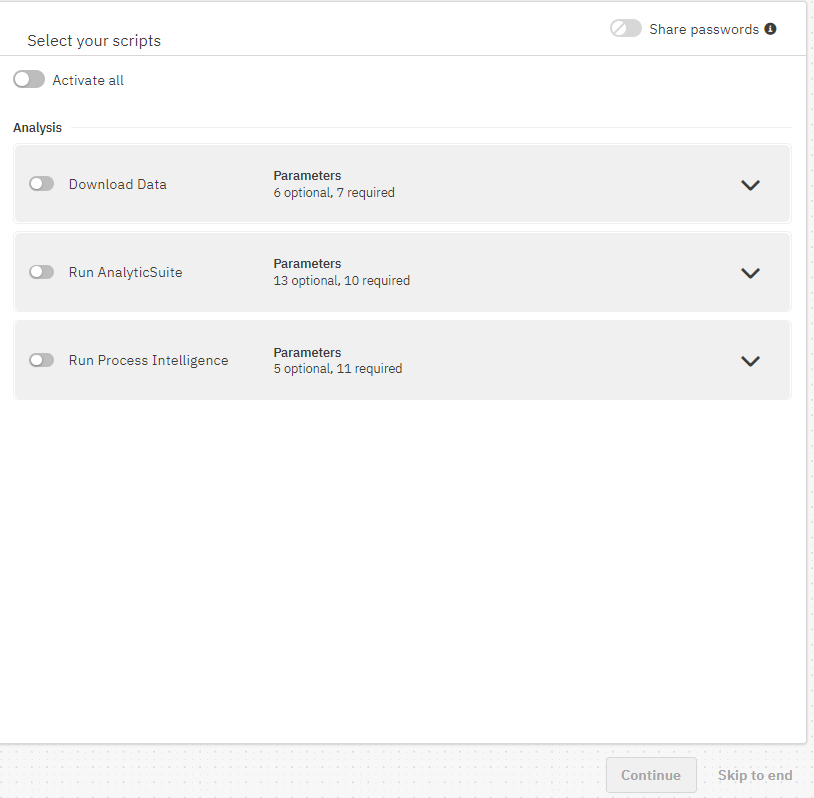Click the Run Process Intelligence label
Screen dimensions: 814x798
(x=148, y=360)
